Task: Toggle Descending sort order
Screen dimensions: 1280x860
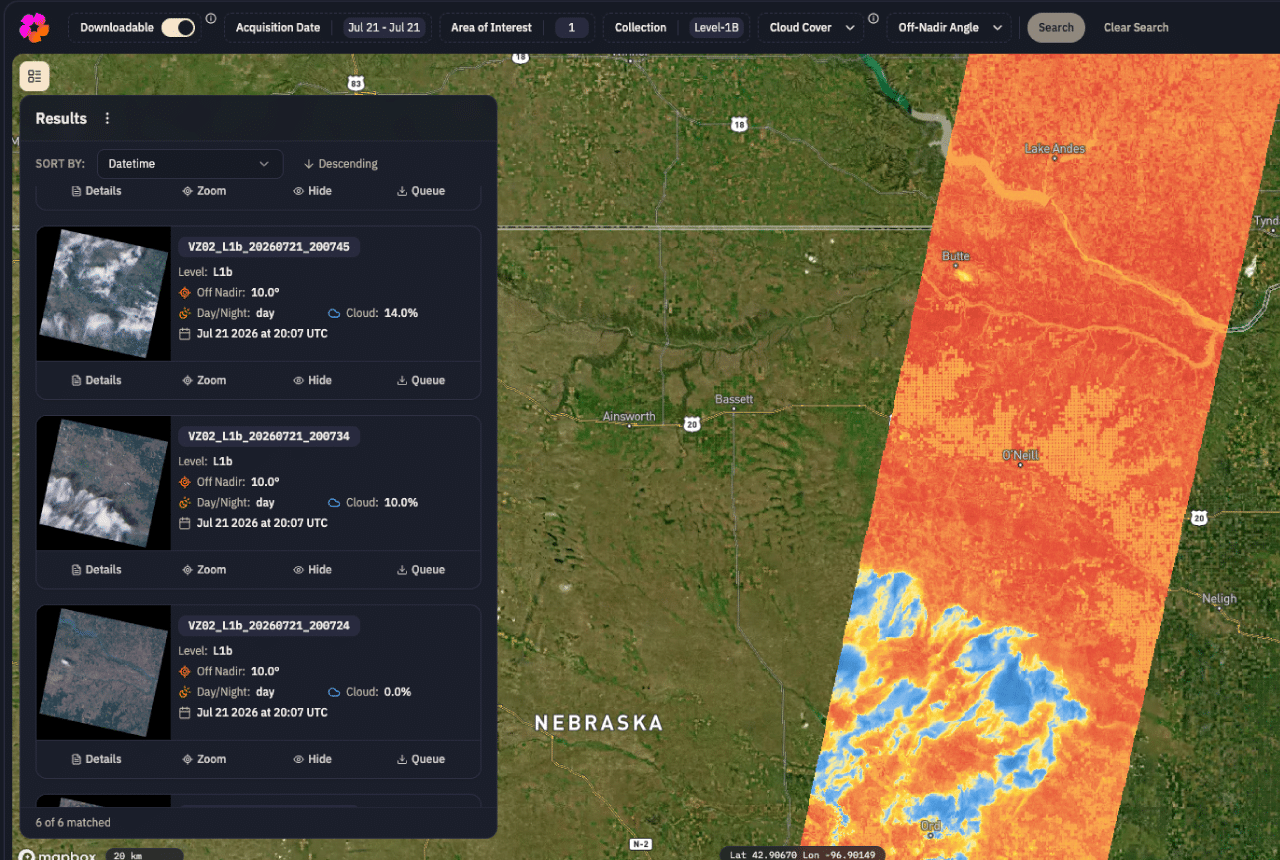Action: [340, 164]
